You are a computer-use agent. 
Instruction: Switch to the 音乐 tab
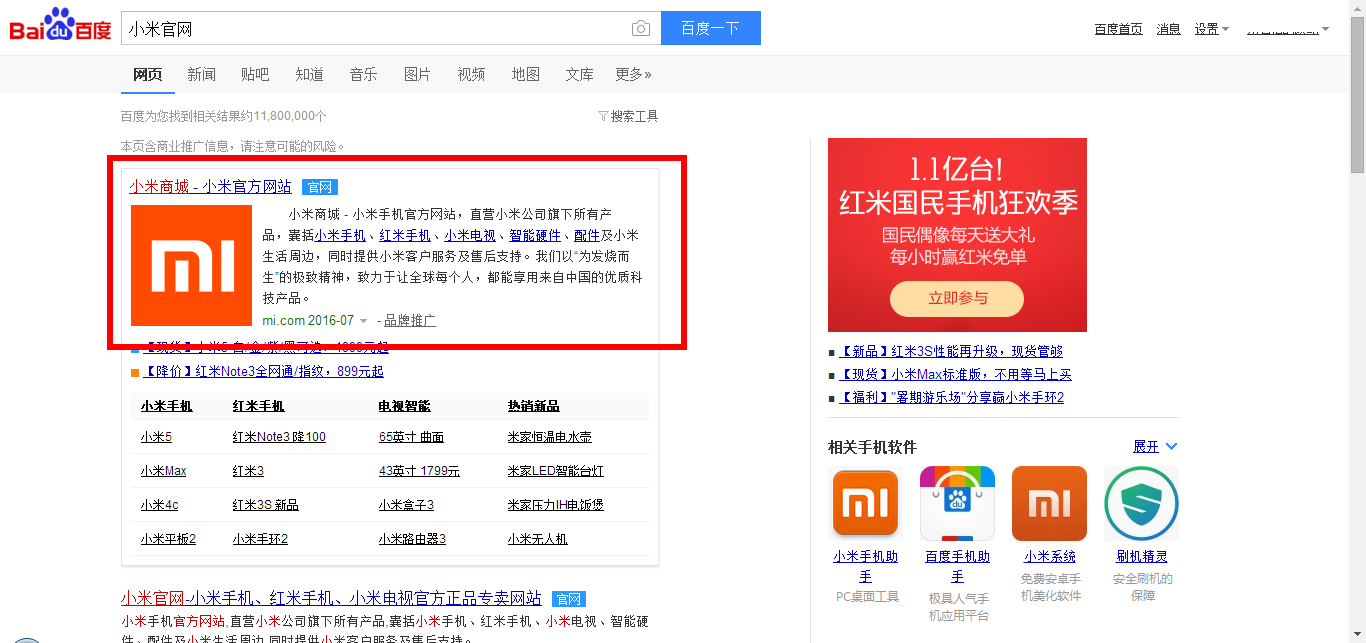[x=363, y=74]
